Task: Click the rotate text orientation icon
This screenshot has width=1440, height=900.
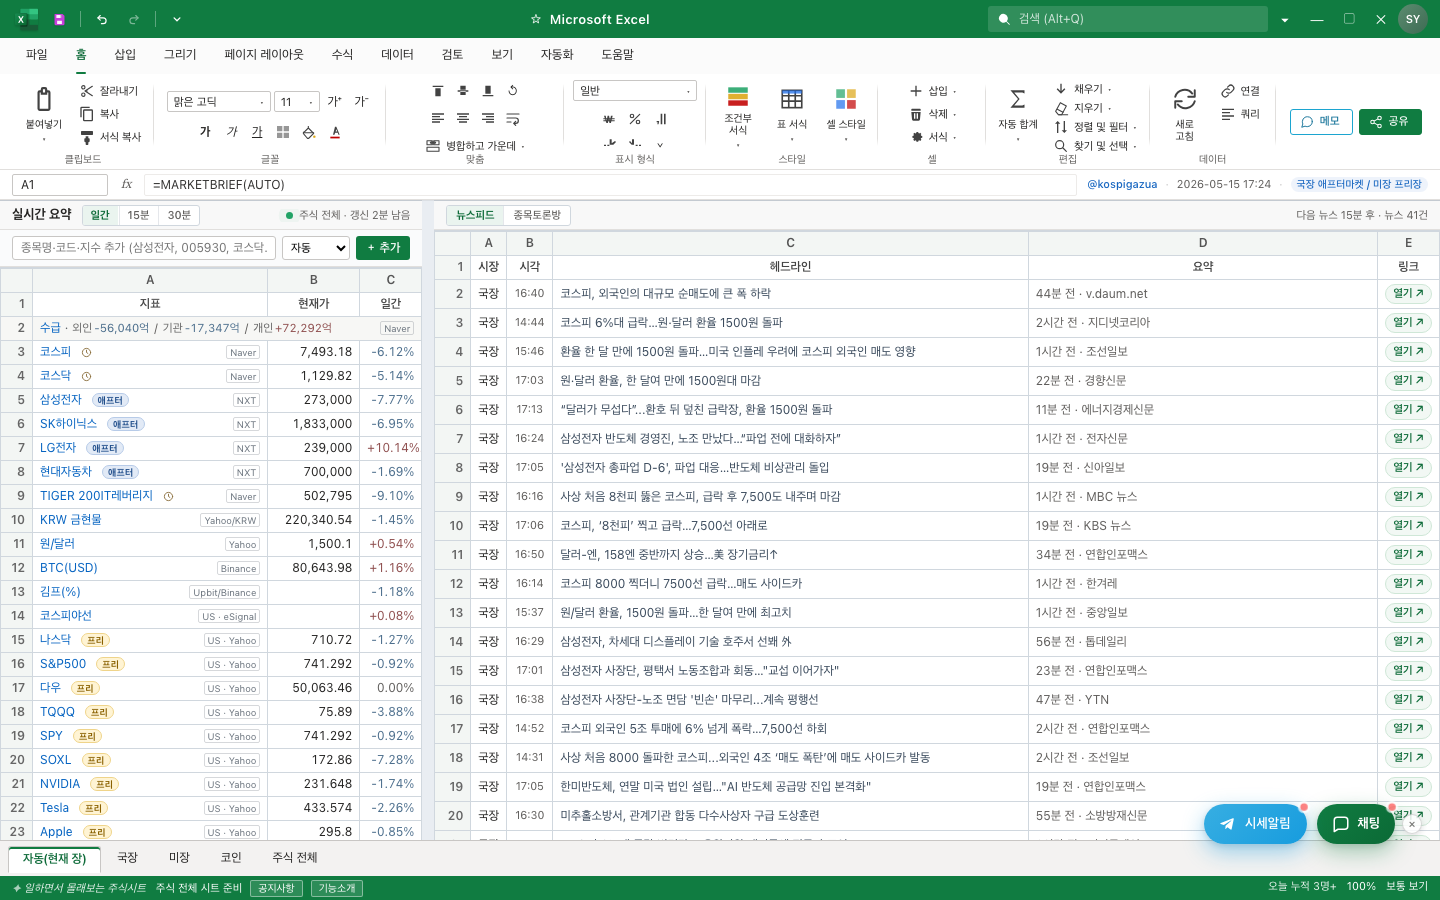Action: click(513, 91)
